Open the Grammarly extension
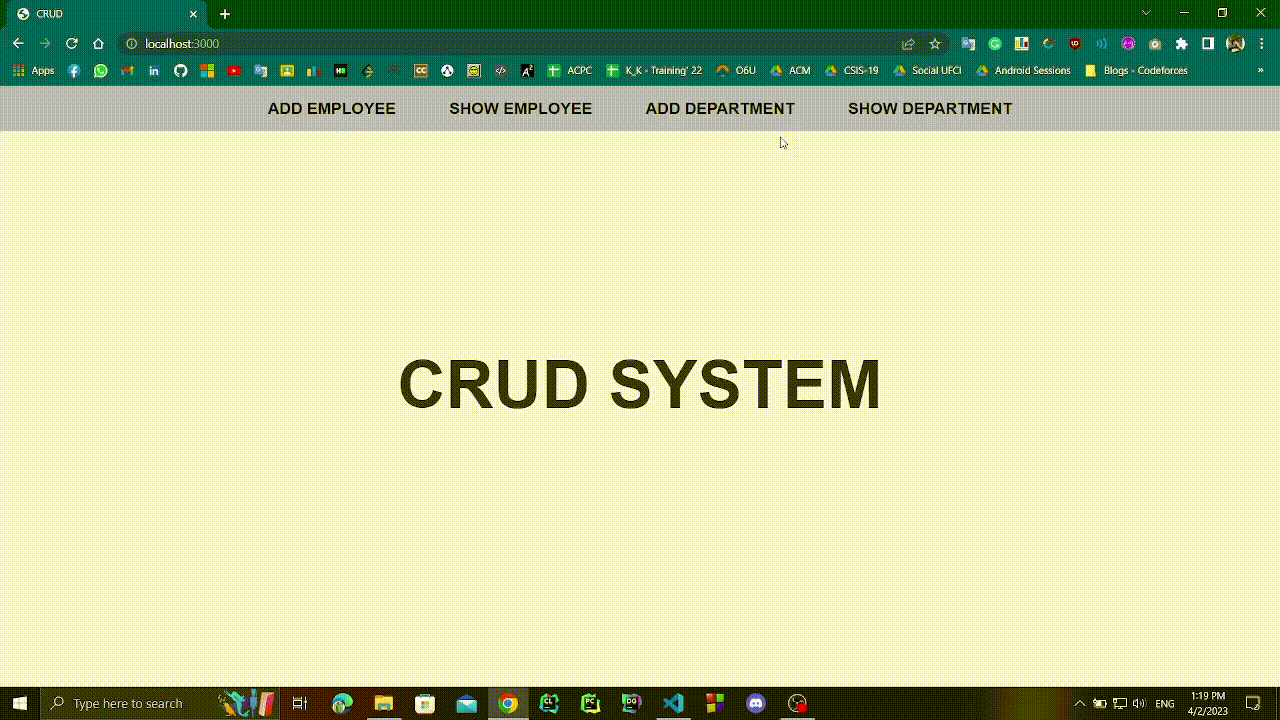This screenshot has width=1280, height=720. (x=995, y=44)
